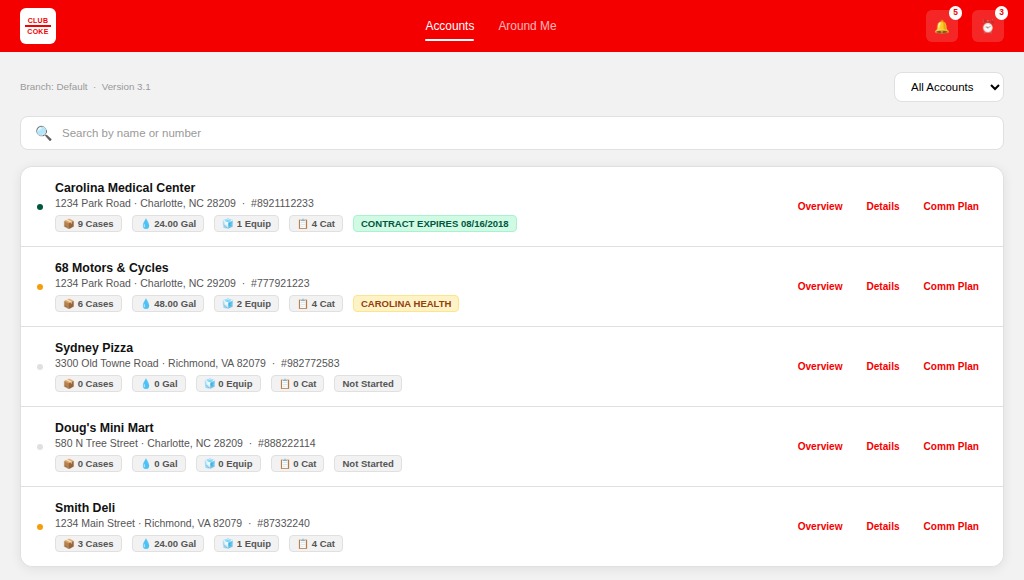Click the Club Coke logo
The height and width of the screenshot is (580, 1024).
38,26
